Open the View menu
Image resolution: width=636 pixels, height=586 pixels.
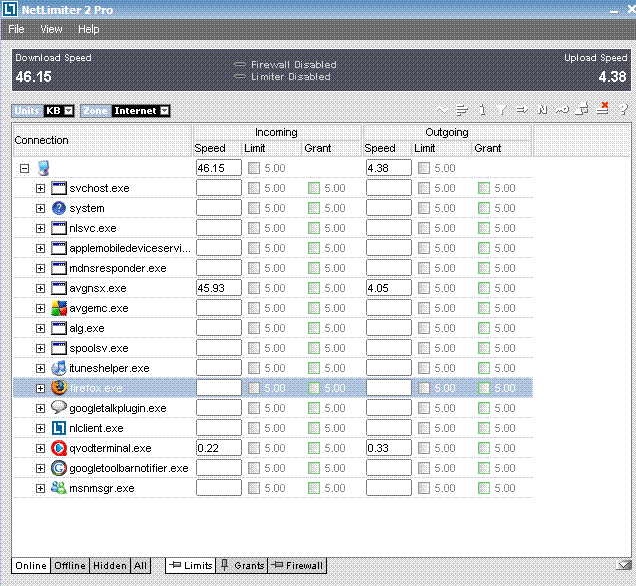pyautogui.click(x=51, y=29)
